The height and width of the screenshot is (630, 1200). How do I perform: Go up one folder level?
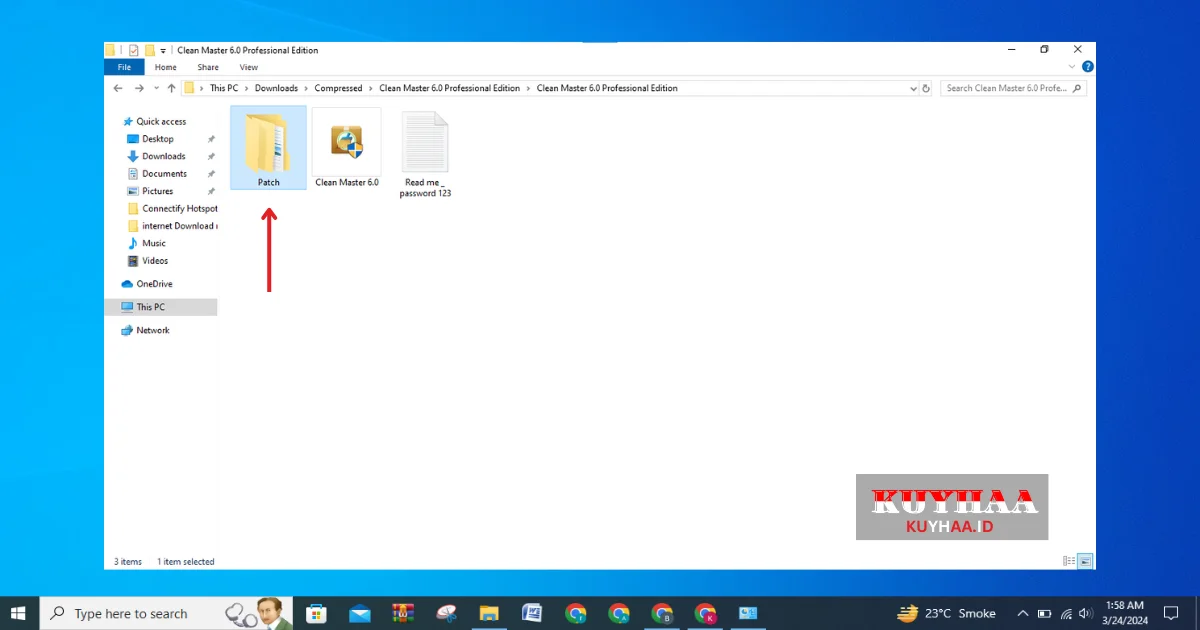171,88
